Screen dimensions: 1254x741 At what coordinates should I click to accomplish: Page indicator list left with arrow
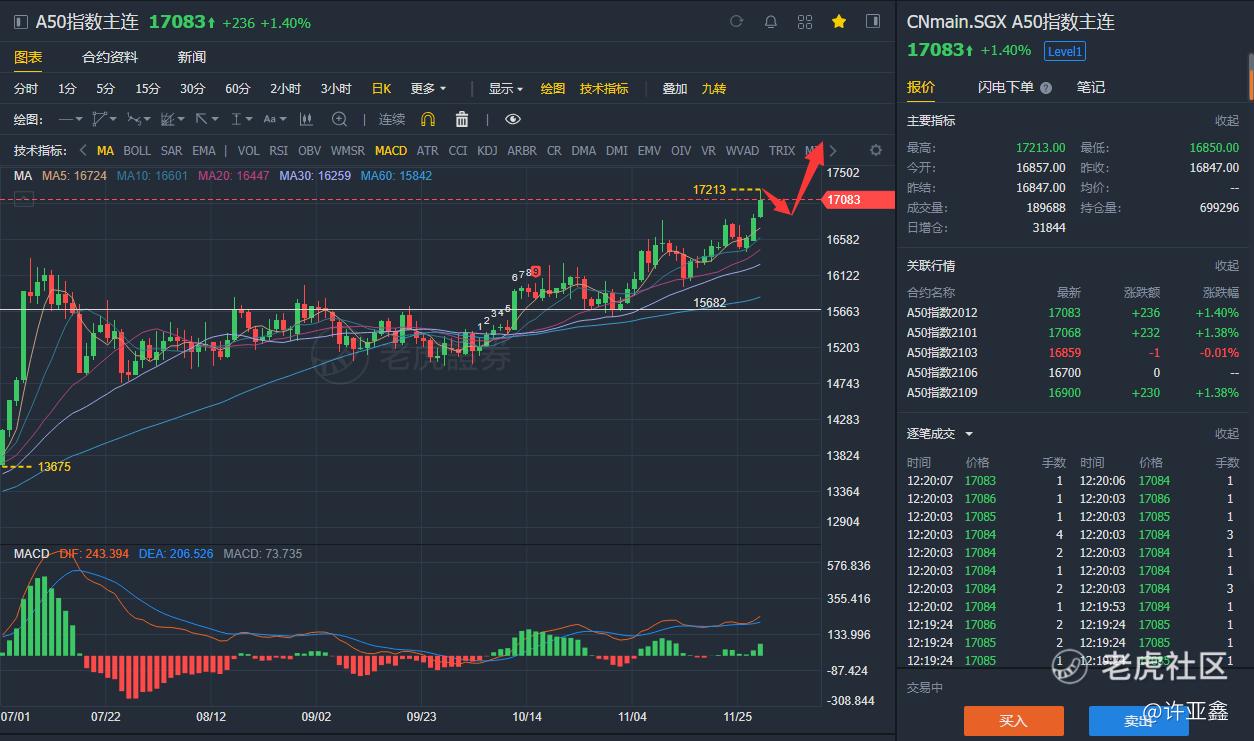pyautogui.click(x=83, y=151)
